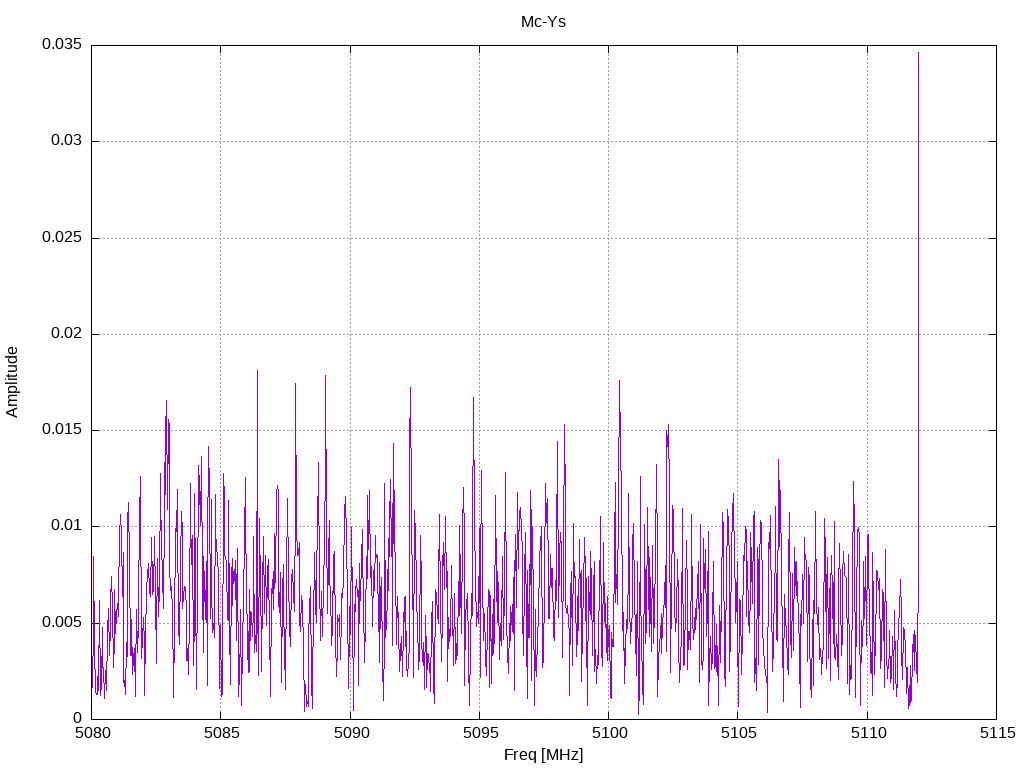The image size is (1024, 768).
Task: Click the tip of the tallest spike
Action: (918, 53)
